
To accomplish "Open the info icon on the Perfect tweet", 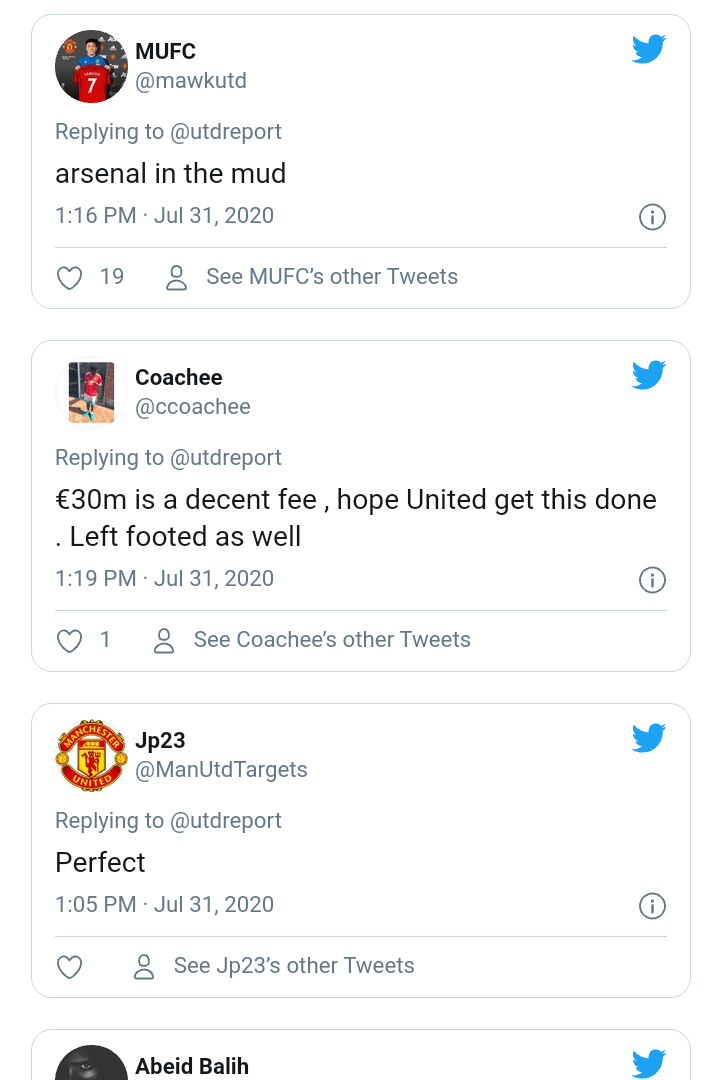I will pyautogui.click(x=652, y=906).
